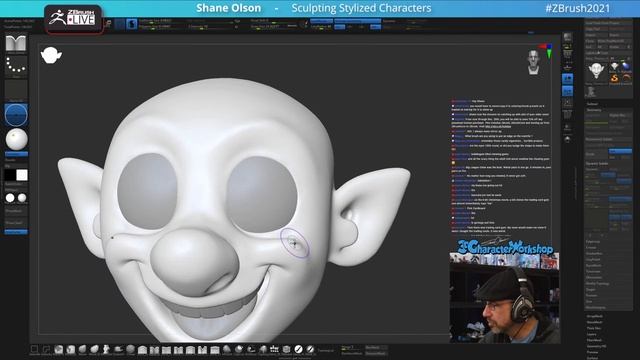Expand the DynaMesh section
640x360 pixels.
click(x=594, y=265)
